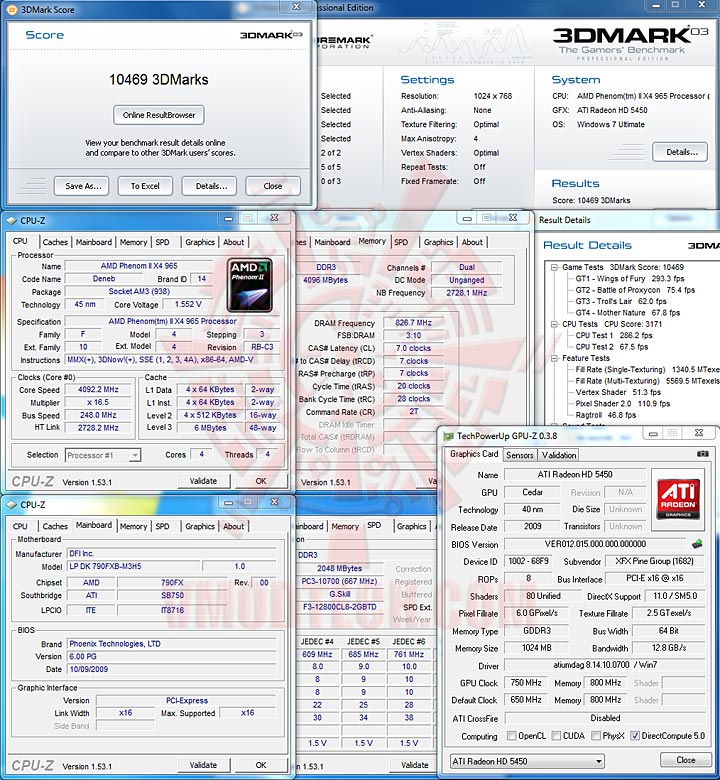Click the GPU-Z screenshot camera icon
This screenshot has height=780, width=720.
click(702, 454)
